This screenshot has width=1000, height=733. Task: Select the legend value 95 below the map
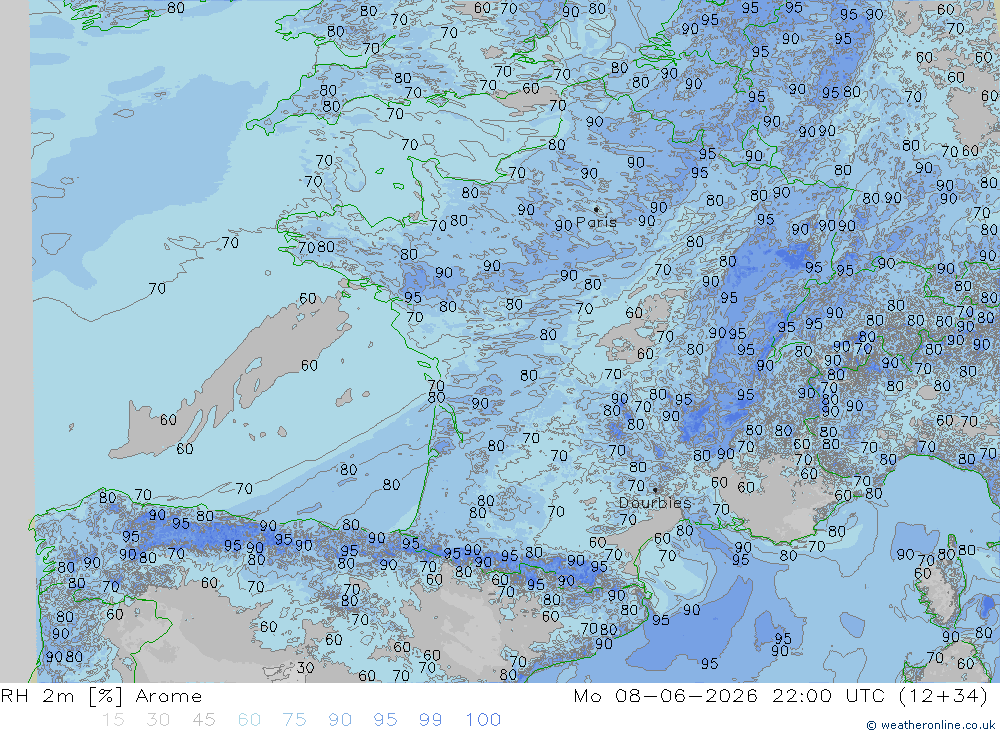coord(385,720)
